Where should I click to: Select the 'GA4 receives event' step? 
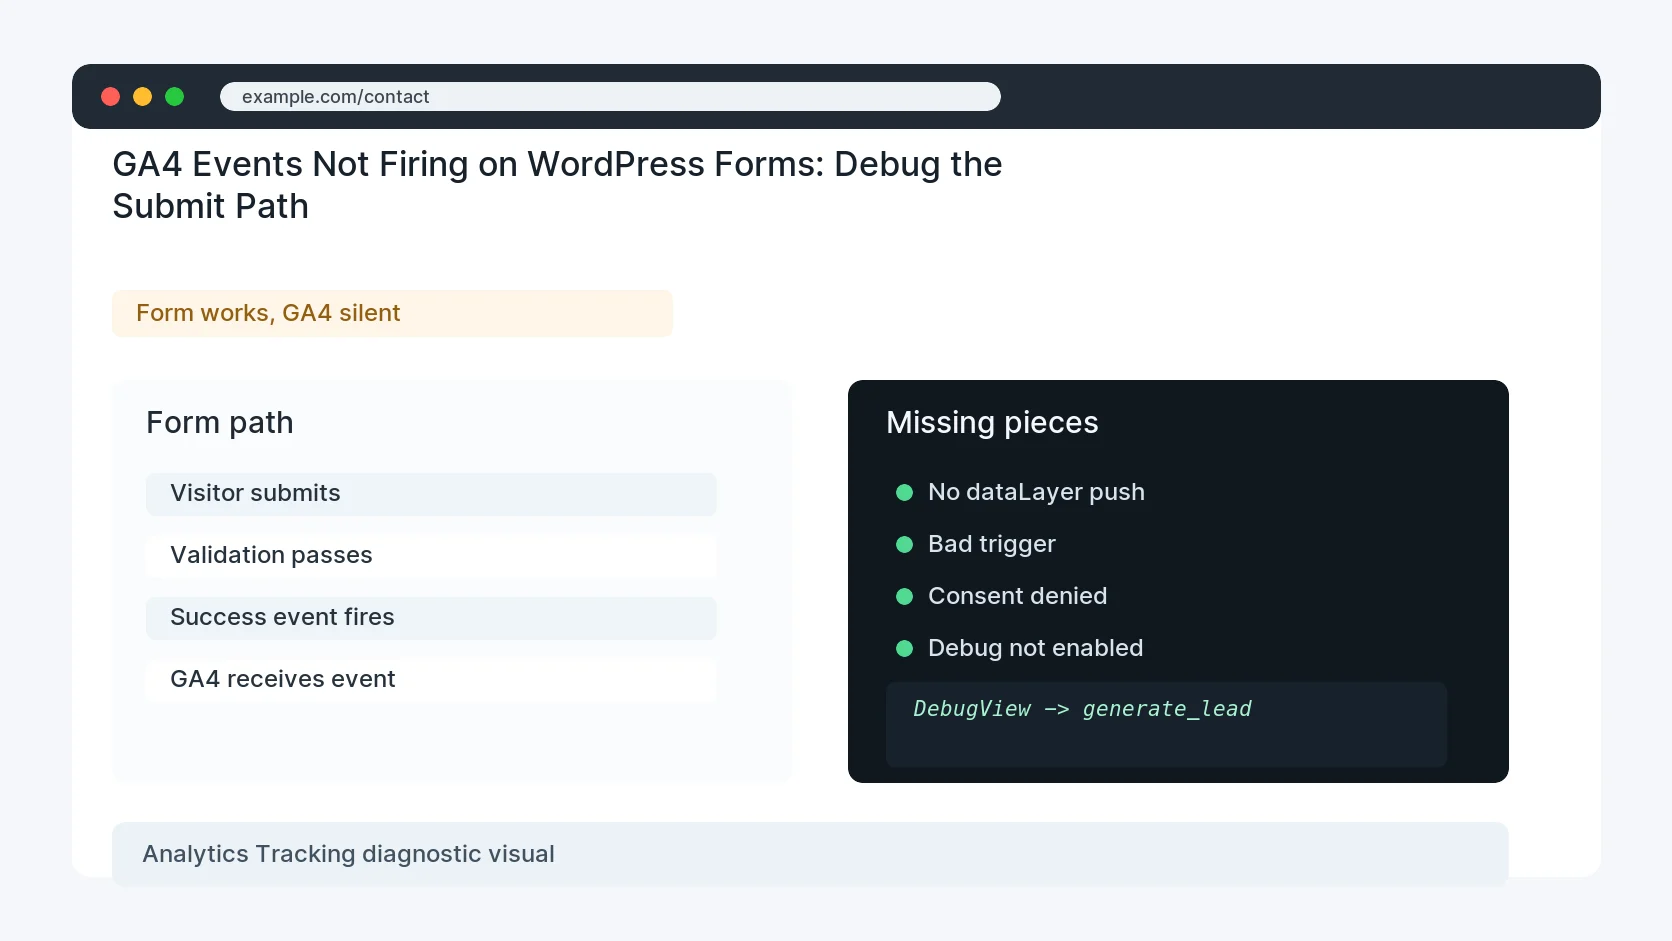point(431,680)
